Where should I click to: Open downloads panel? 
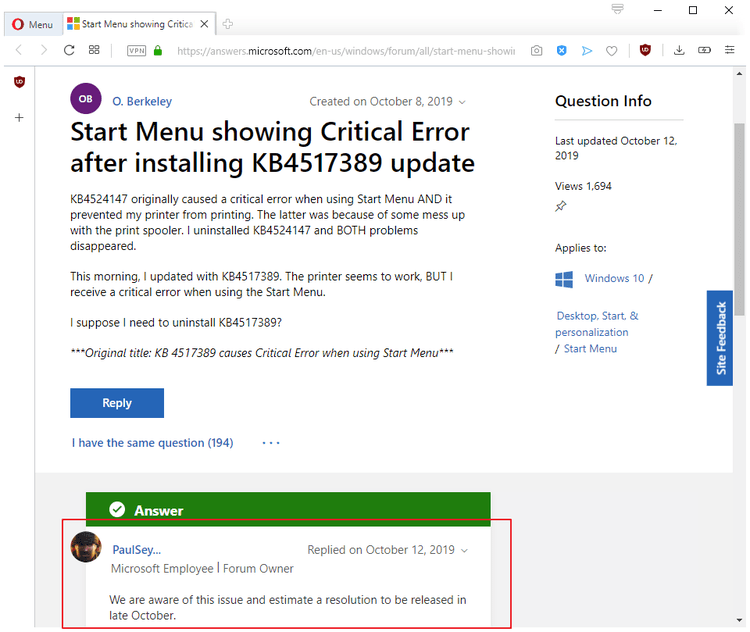[679, 50]
